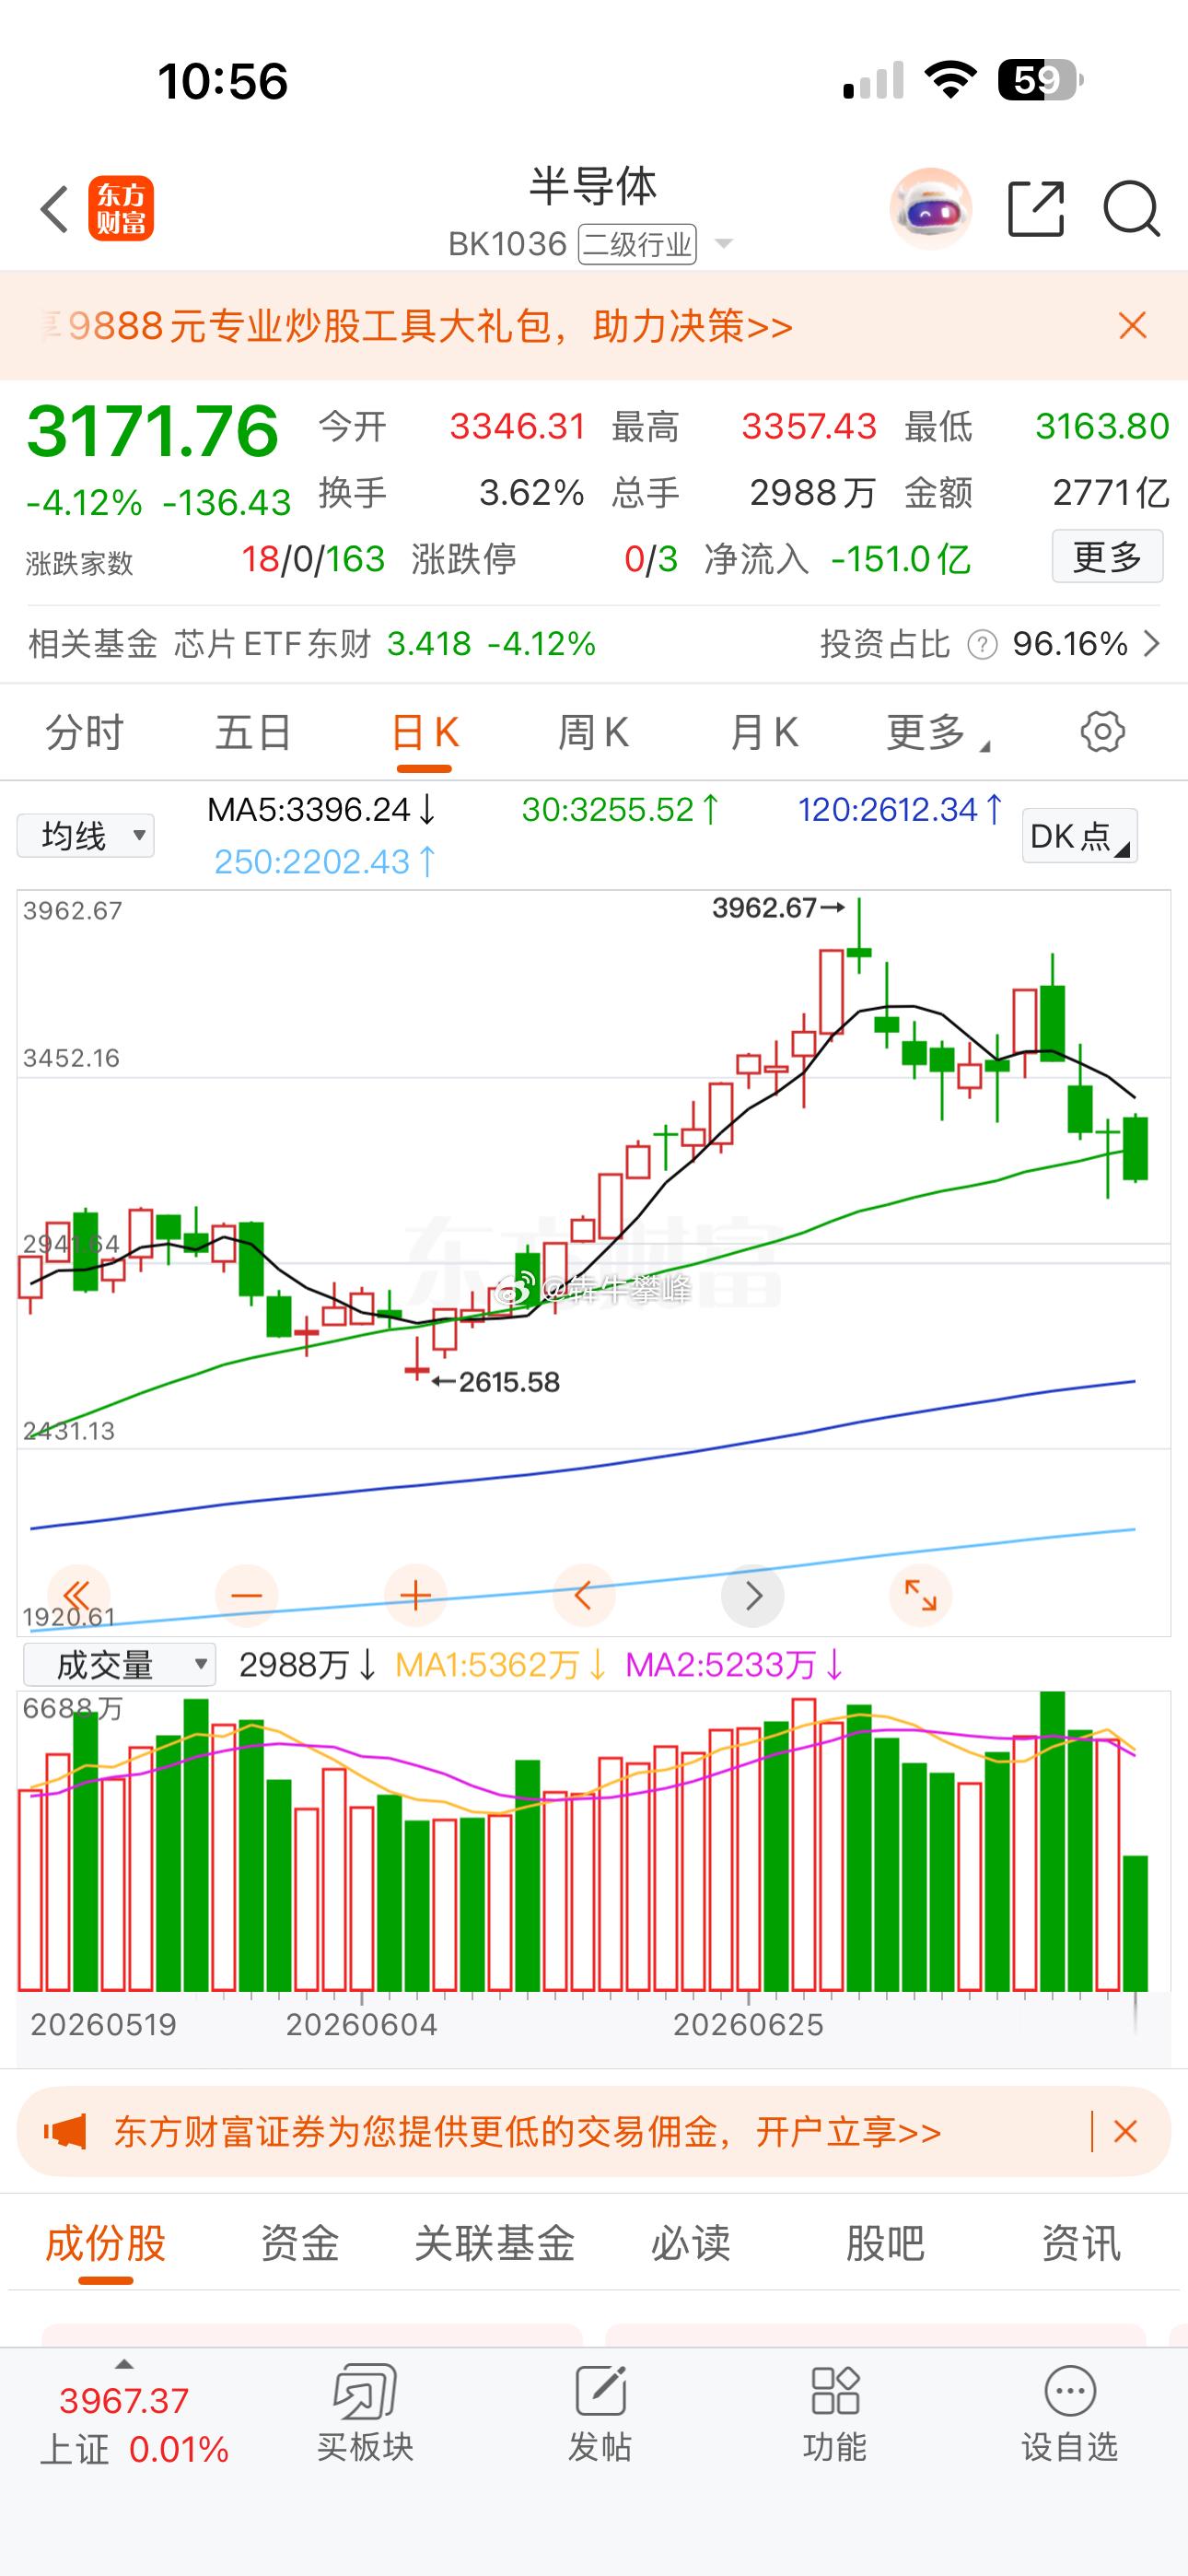Open dropdown arrow beside 二级行业
Screen dimensions: 1188x2576
[724, 244]
